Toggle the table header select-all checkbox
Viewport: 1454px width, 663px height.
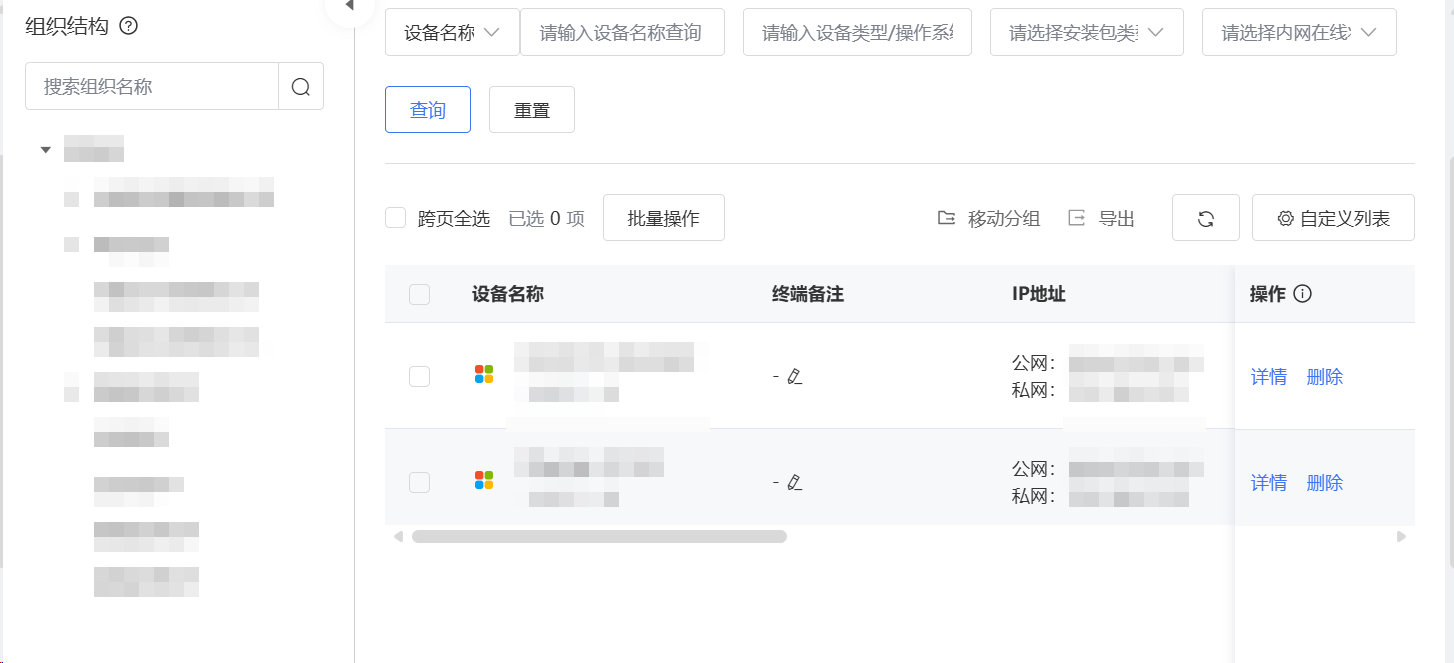tap(419, 294)
